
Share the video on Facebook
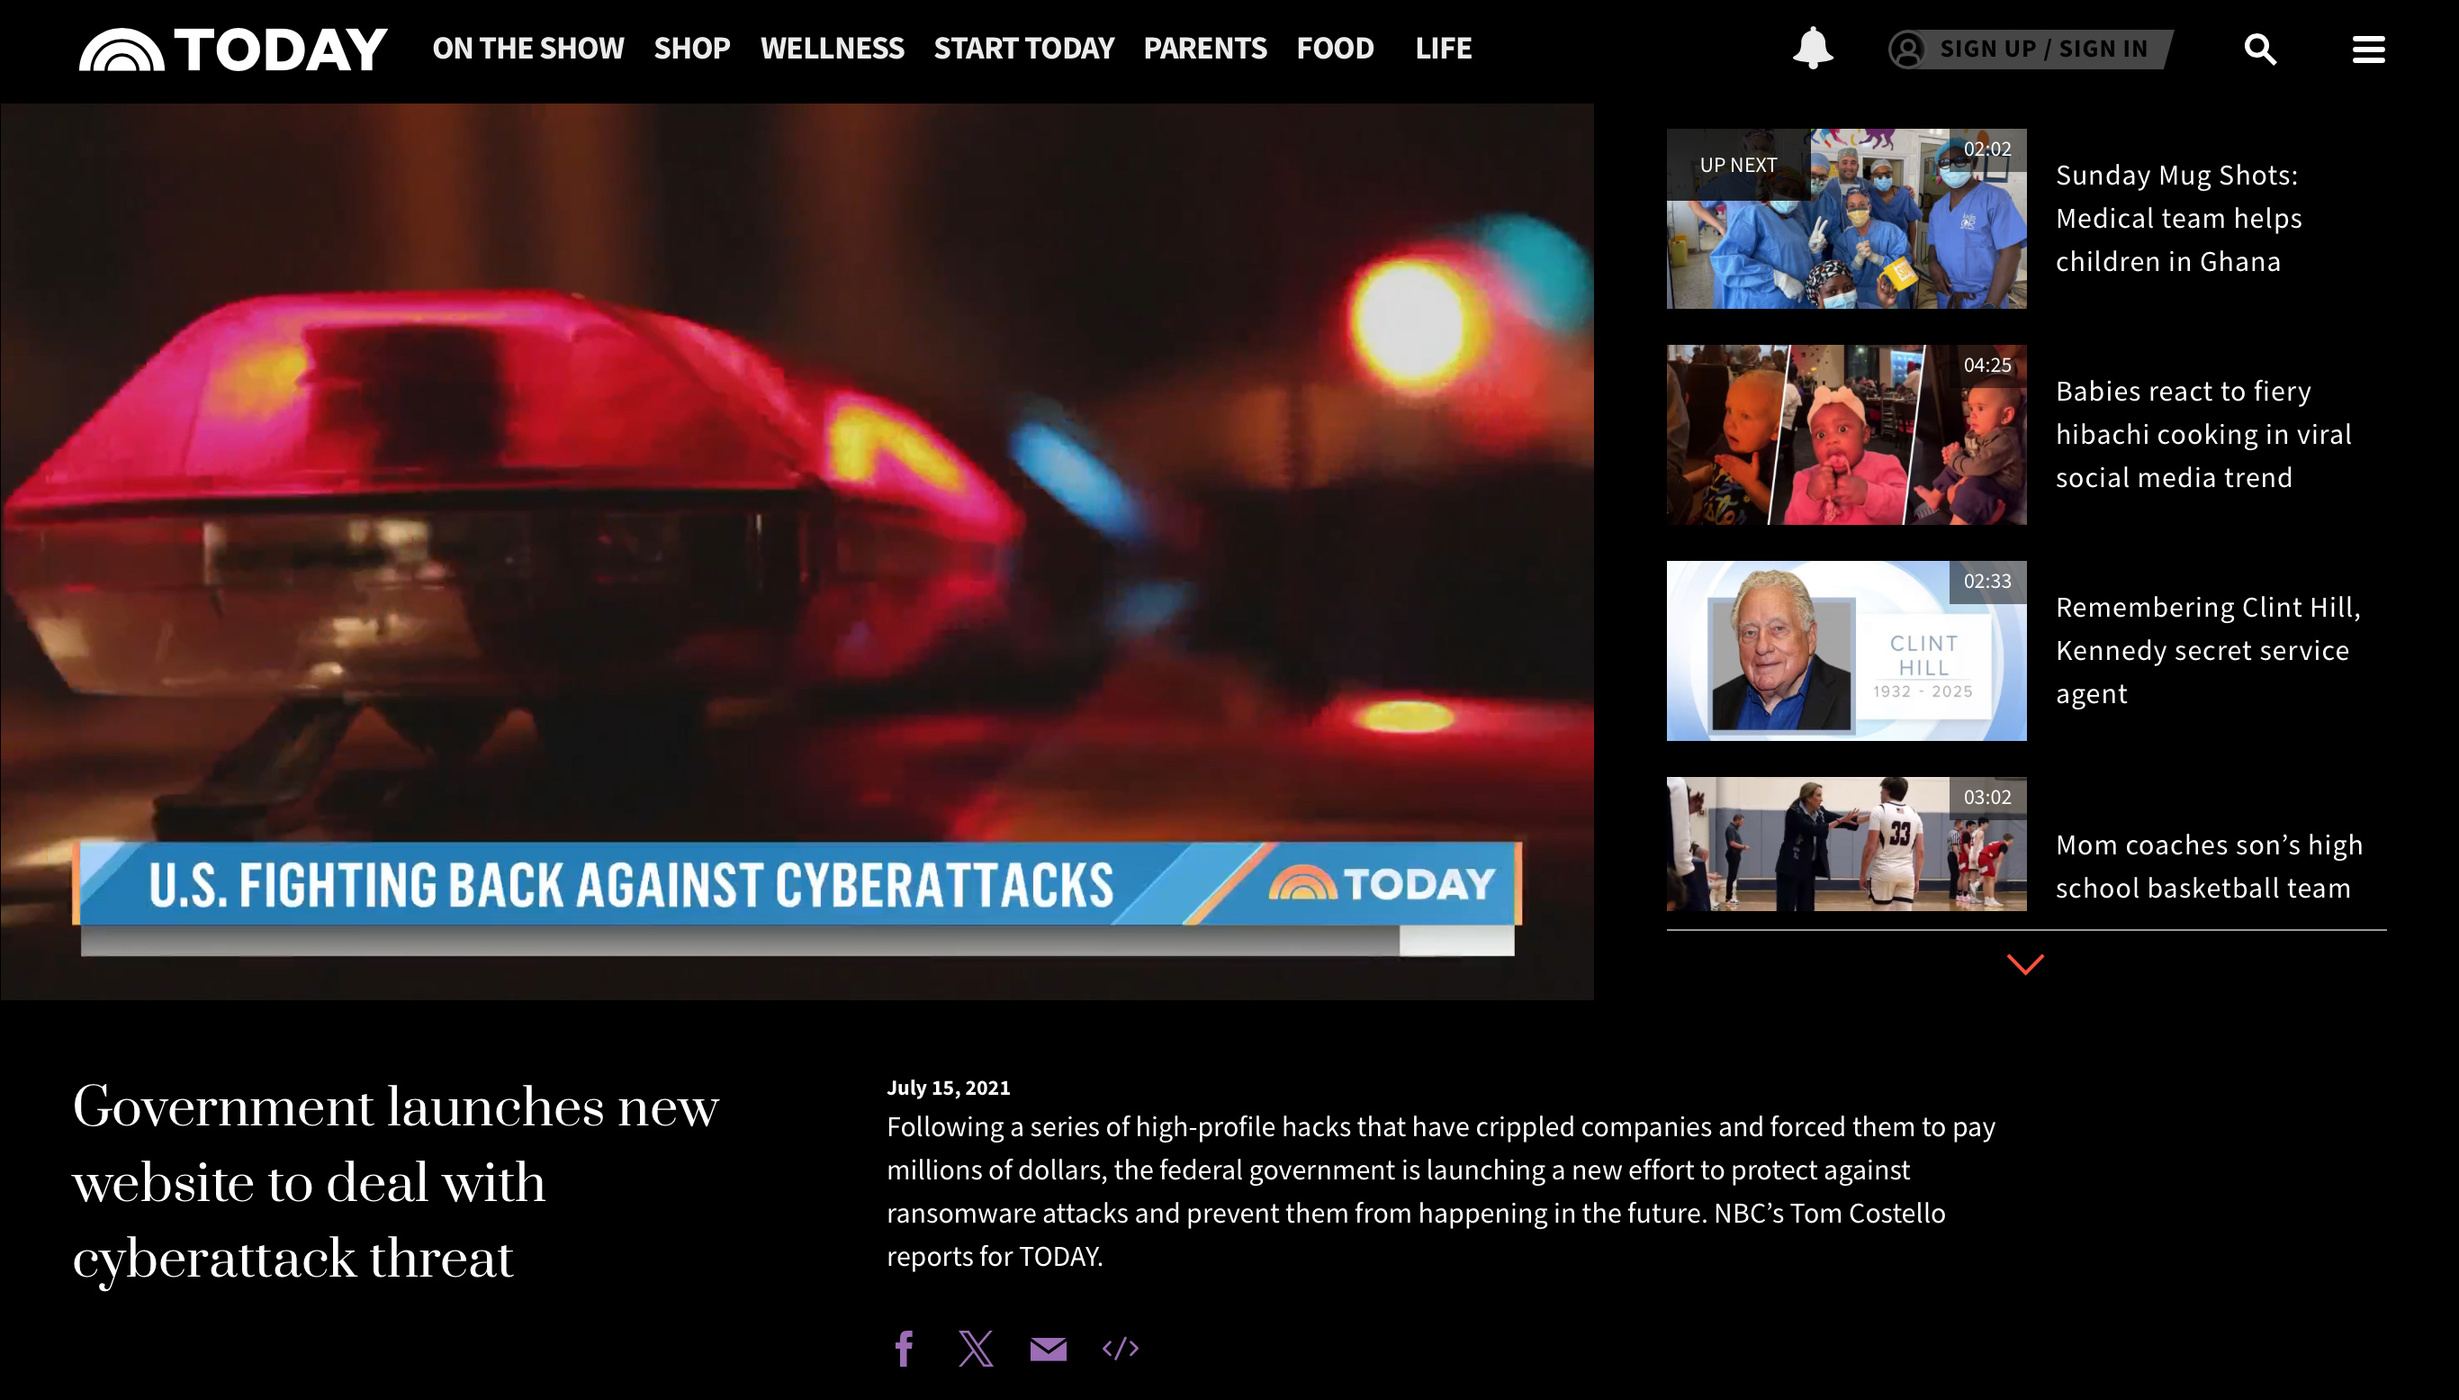(x=904, y=1349)
